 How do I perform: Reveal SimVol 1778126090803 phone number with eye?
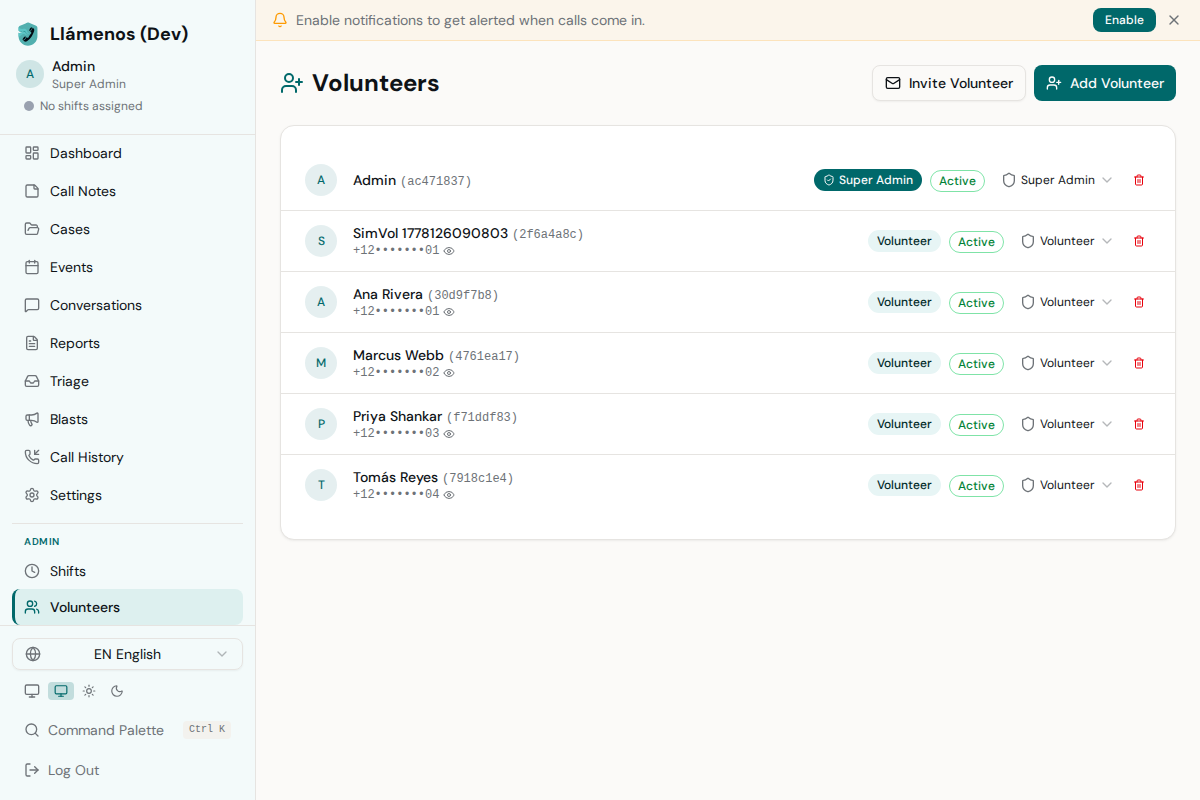[x=449, y=251]
